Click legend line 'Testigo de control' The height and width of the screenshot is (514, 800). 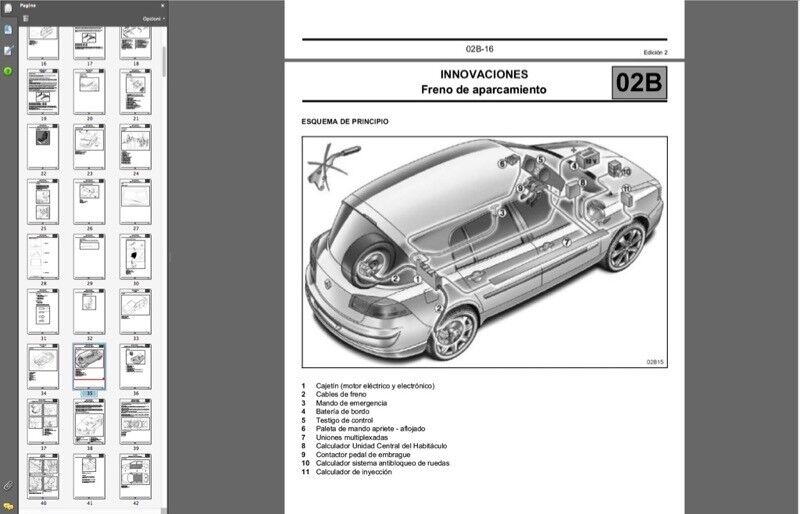344,420
